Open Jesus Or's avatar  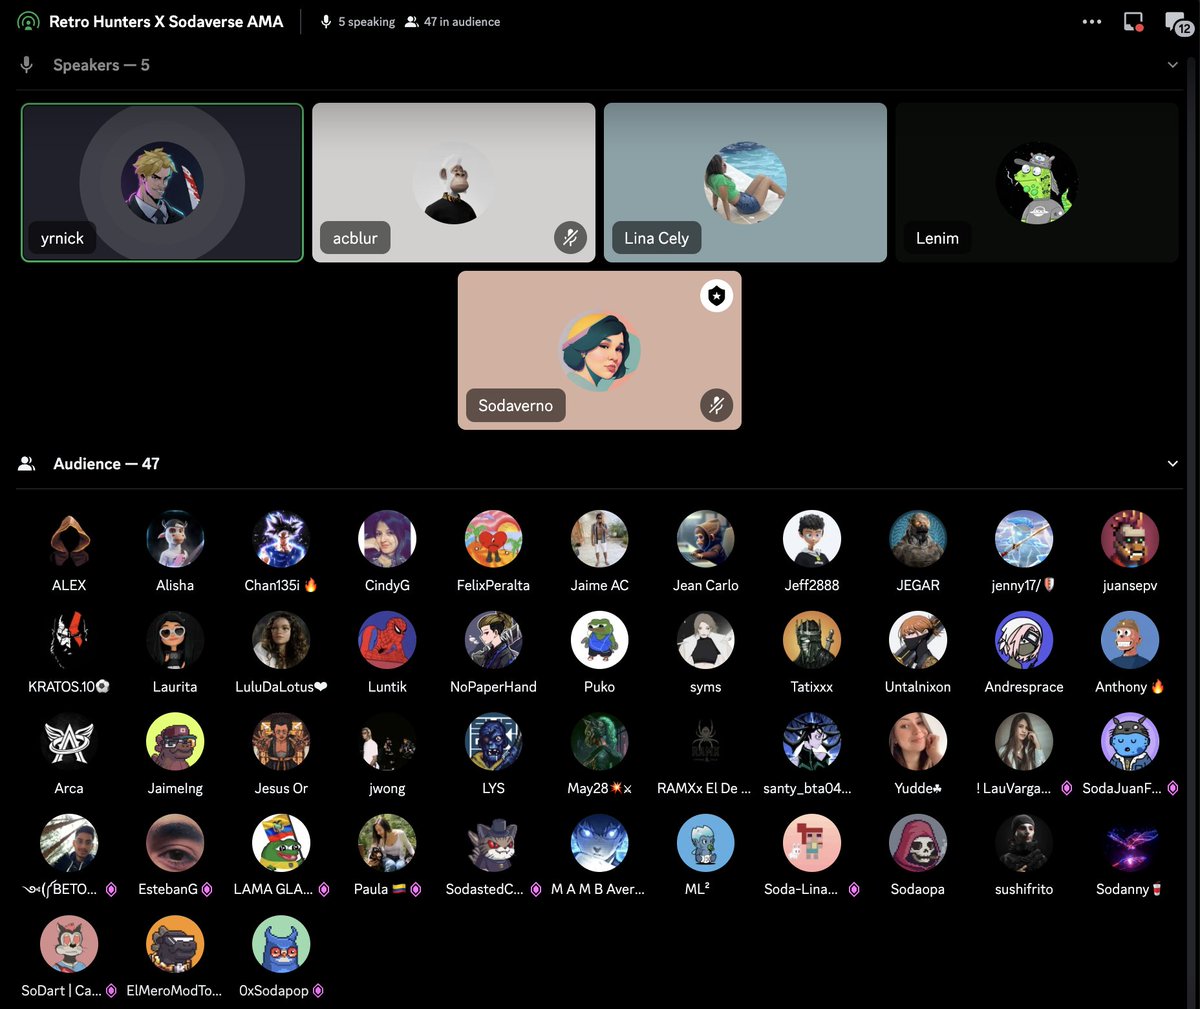coord(281,741)
